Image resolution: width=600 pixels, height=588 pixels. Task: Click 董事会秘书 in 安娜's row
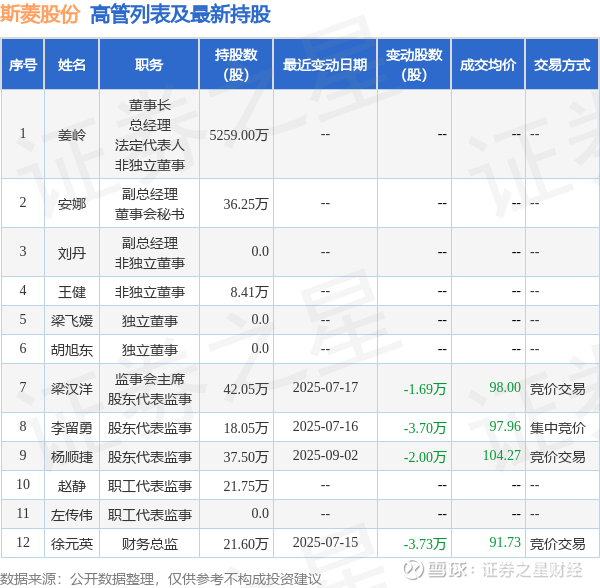[x=150, y=214]
